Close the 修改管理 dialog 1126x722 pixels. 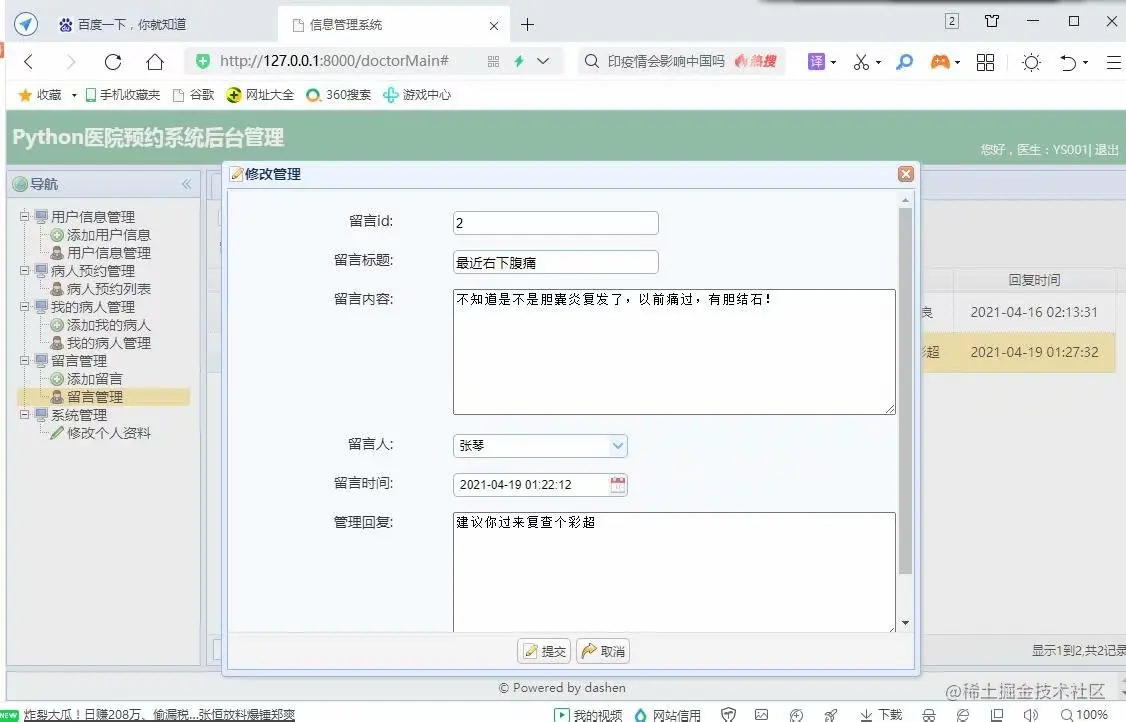point(906,174)
